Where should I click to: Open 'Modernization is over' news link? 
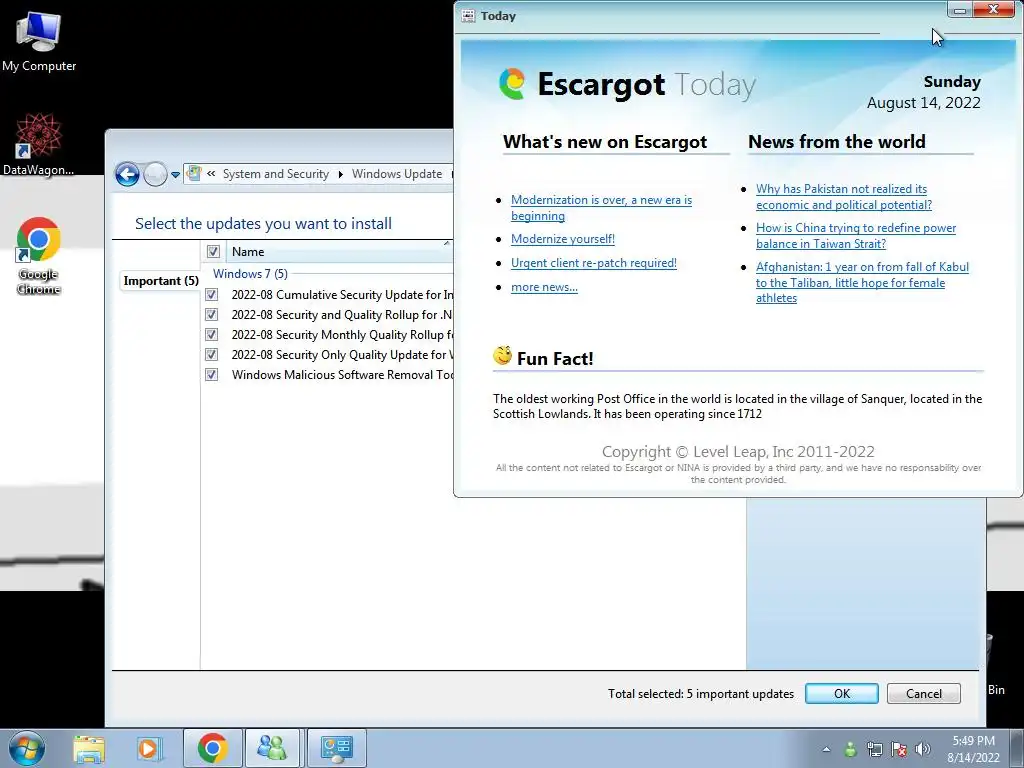601,208
